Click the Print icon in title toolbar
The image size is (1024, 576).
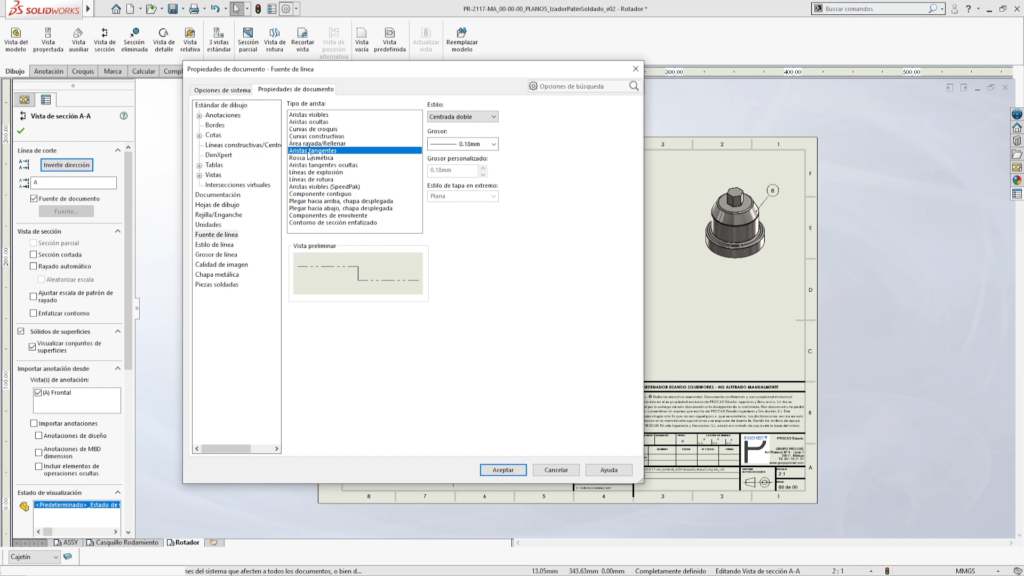coord(194,9)
